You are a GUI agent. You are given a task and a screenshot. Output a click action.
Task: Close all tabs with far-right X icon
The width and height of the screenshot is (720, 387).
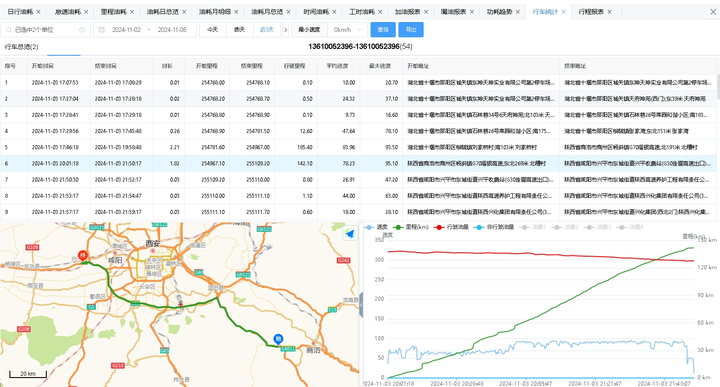pyautogui.click(x=713, y=12)
